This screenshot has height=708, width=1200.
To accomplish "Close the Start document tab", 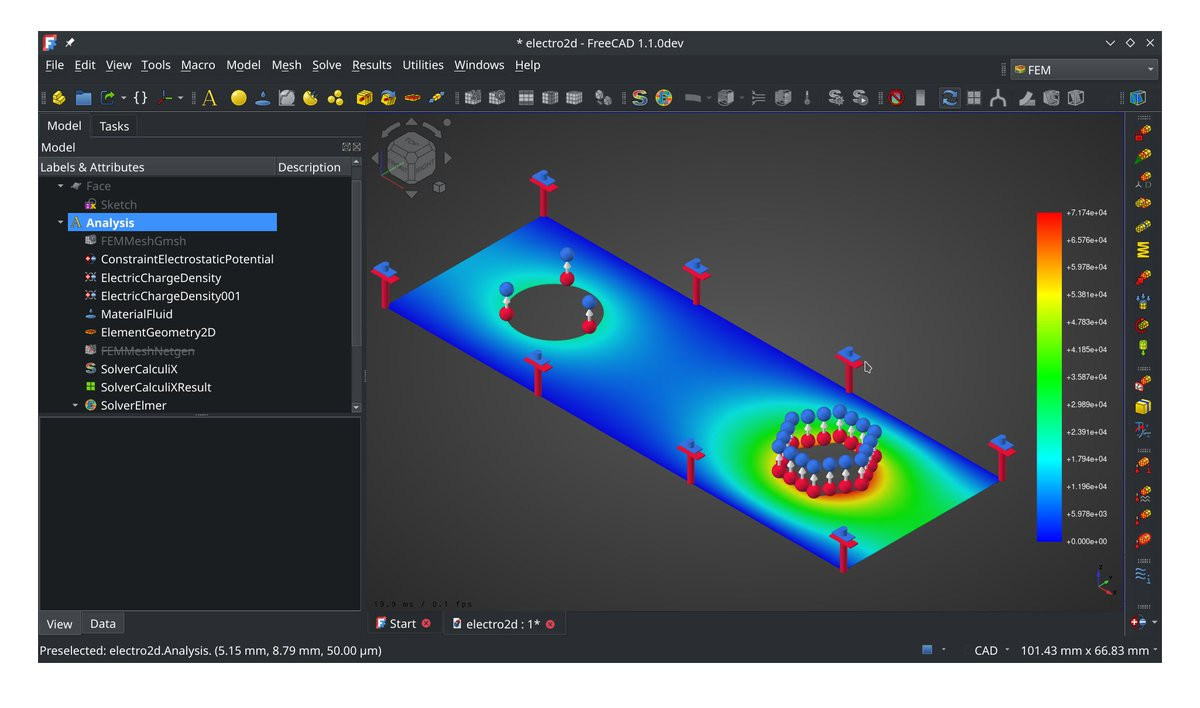I will pos(426,624).
